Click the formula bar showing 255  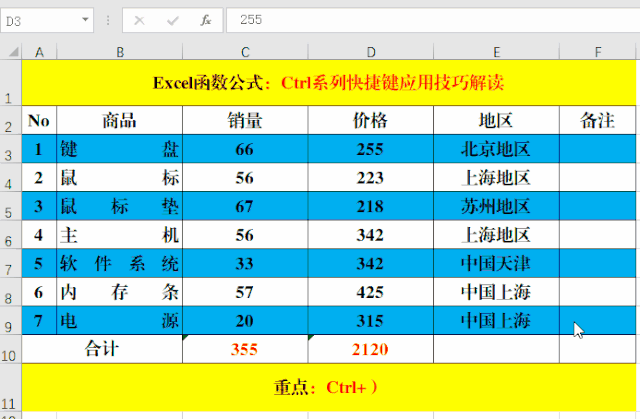click(x=433, y=20)
